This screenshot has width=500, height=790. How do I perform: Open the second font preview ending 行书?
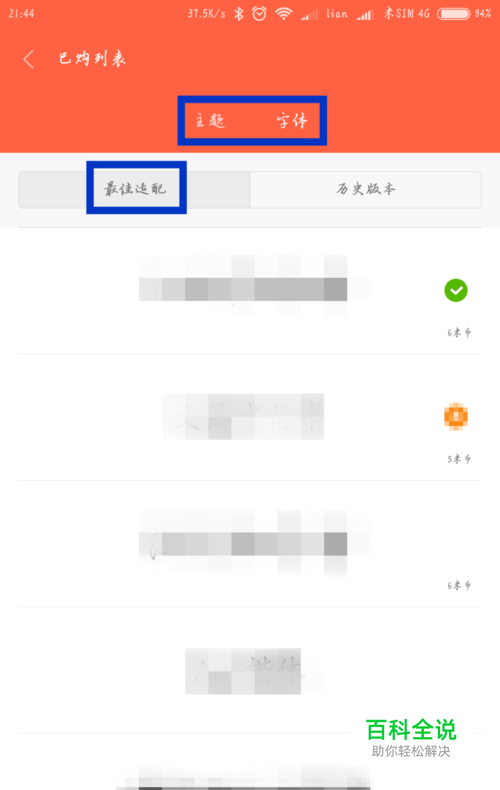pyautogui.click(x=243, y=416)
